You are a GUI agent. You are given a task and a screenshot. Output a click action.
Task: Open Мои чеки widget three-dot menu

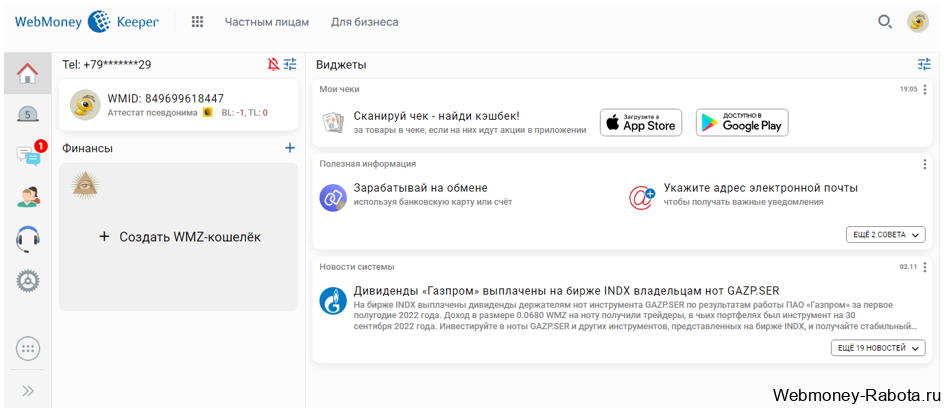[x=925, y=90]
